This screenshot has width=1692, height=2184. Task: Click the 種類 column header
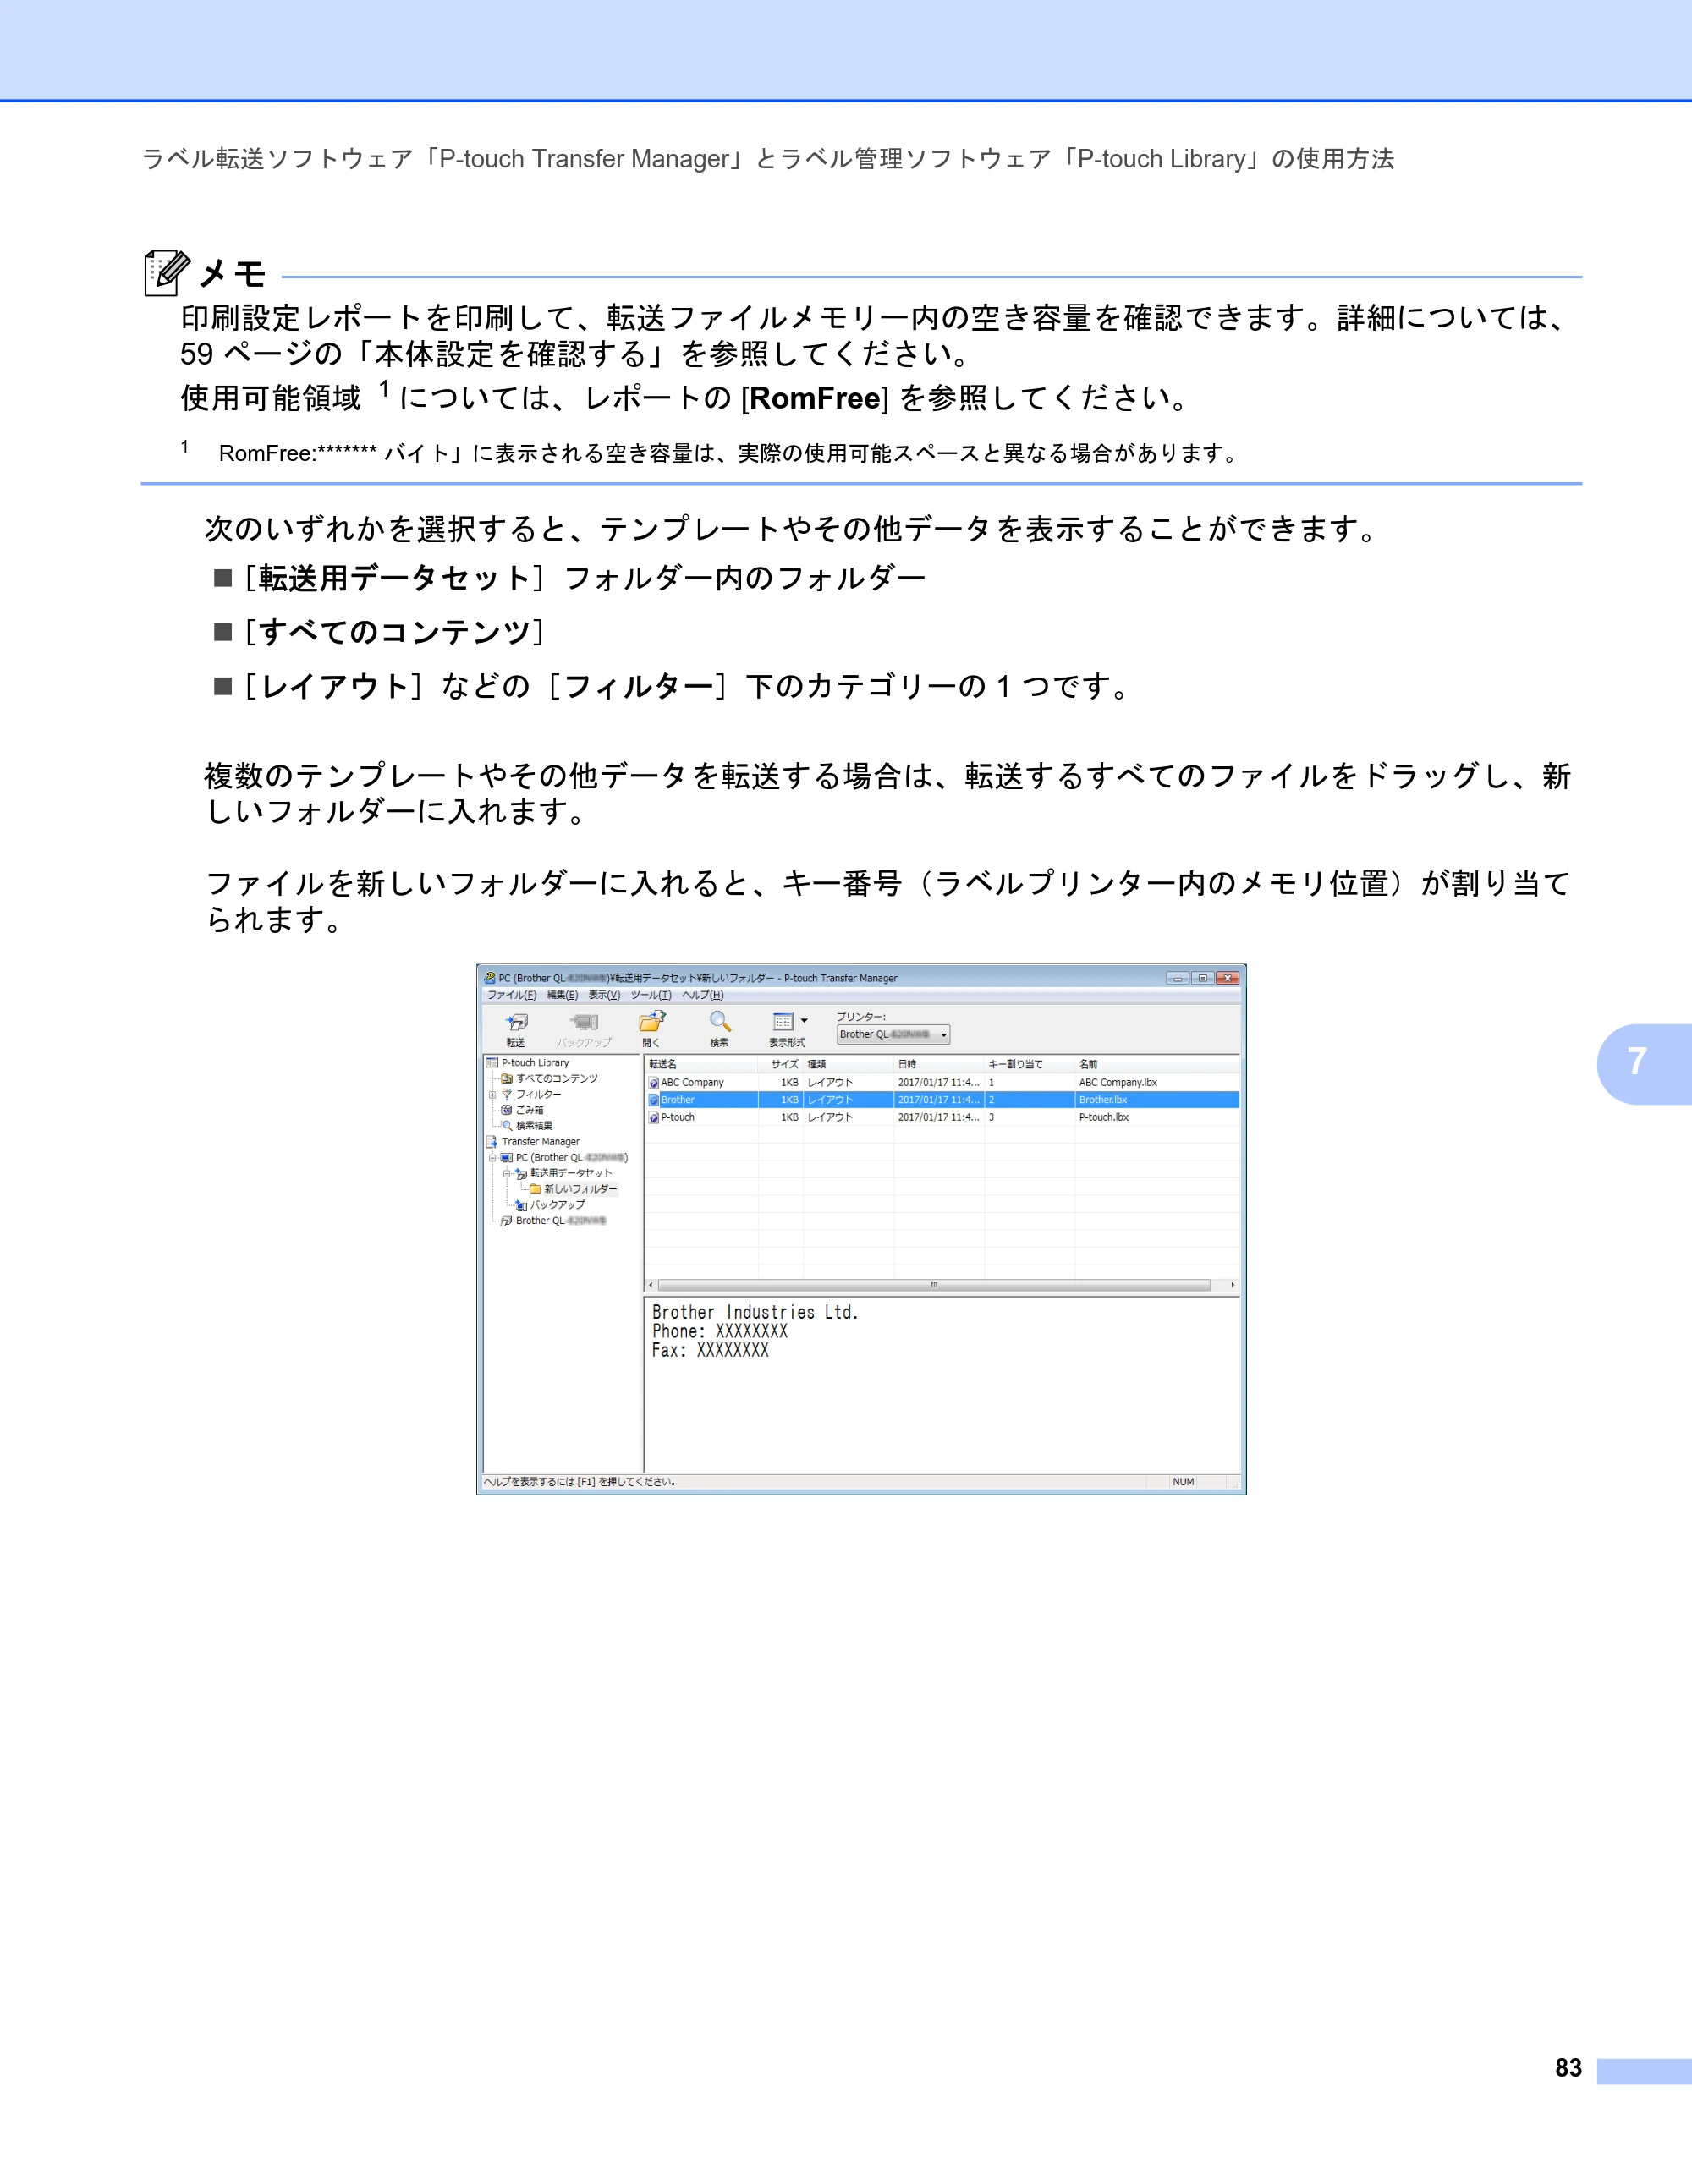848,1064
